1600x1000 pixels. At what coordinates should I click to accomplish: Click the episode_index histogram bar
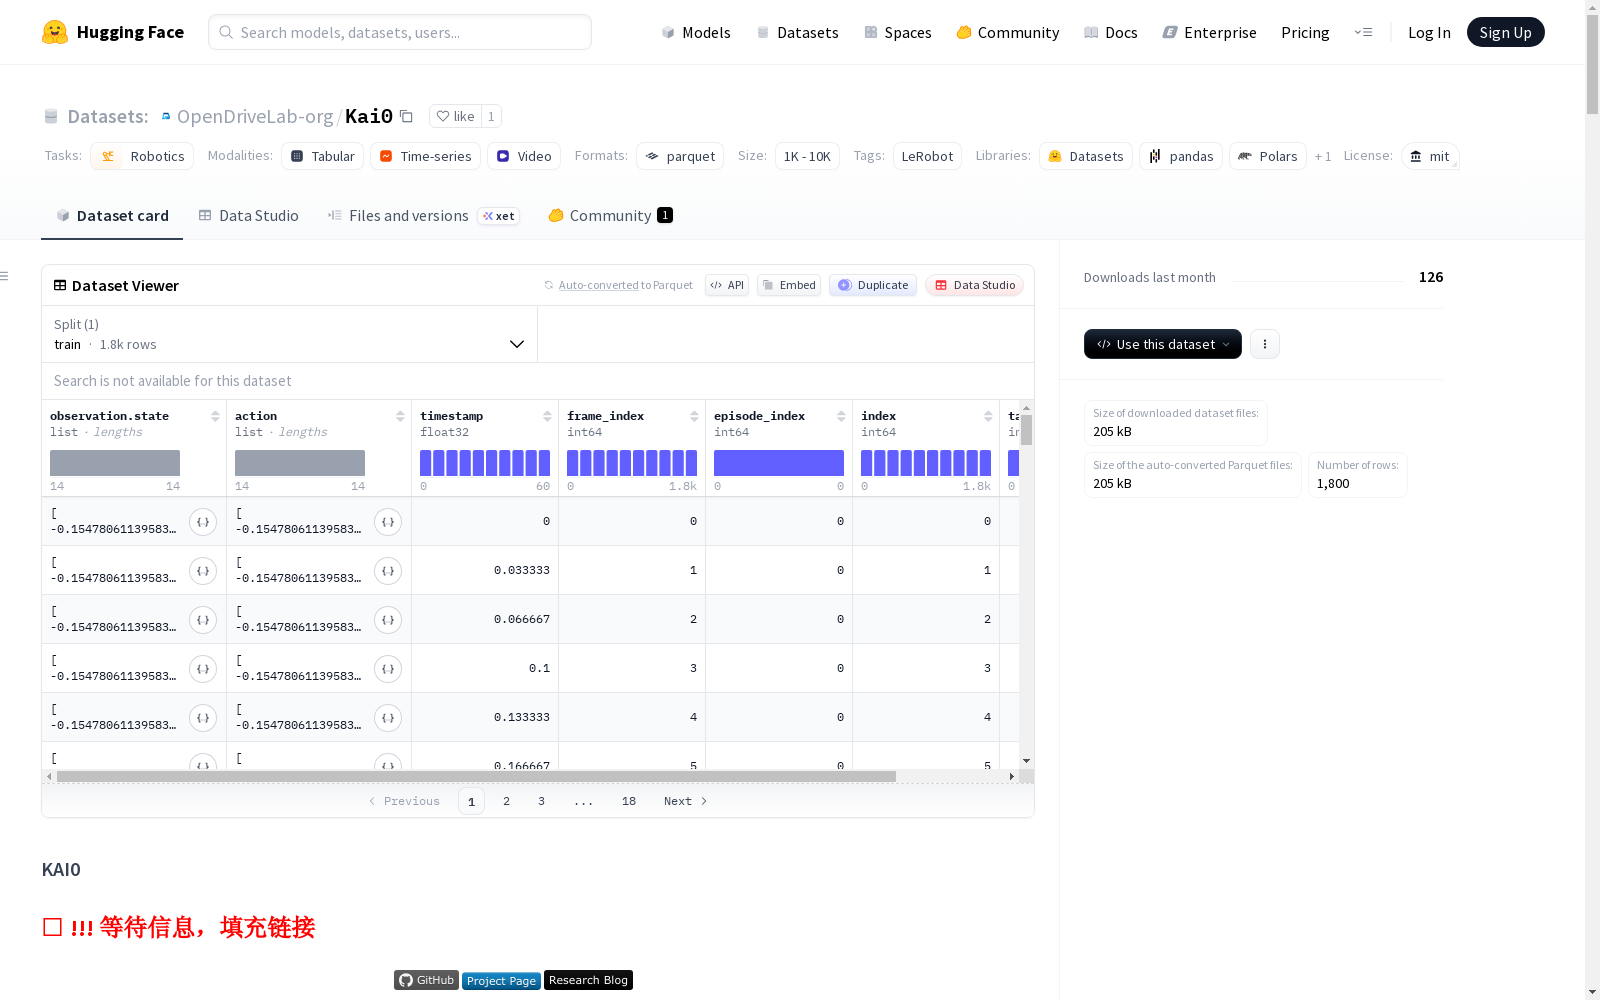click(779, 463)
